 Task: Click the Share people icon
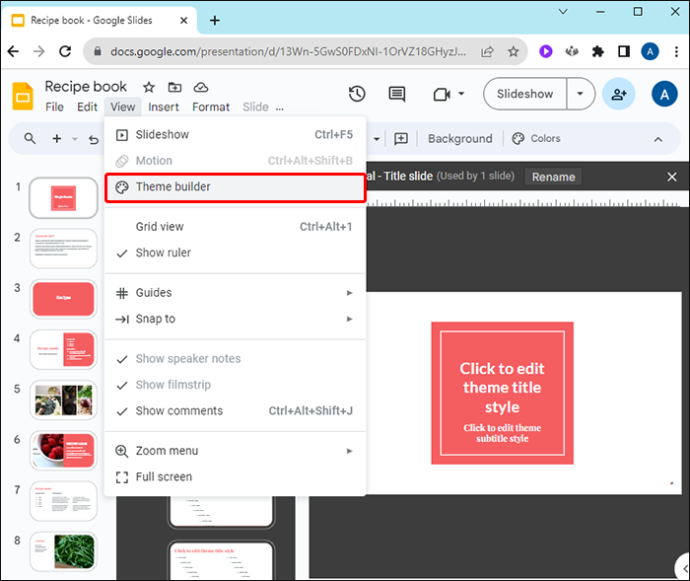point(619,94)
